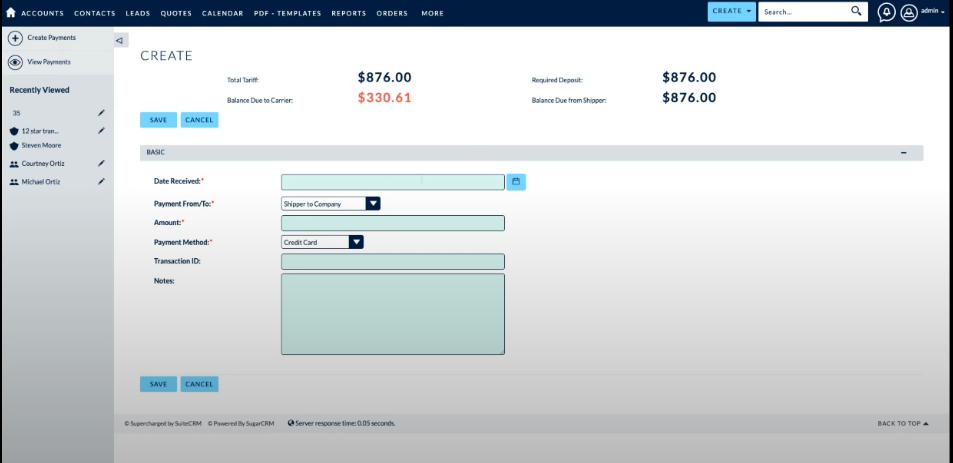
Task: Edit Courtney Ortiz using pencil icon
Action: coord(101,163)
